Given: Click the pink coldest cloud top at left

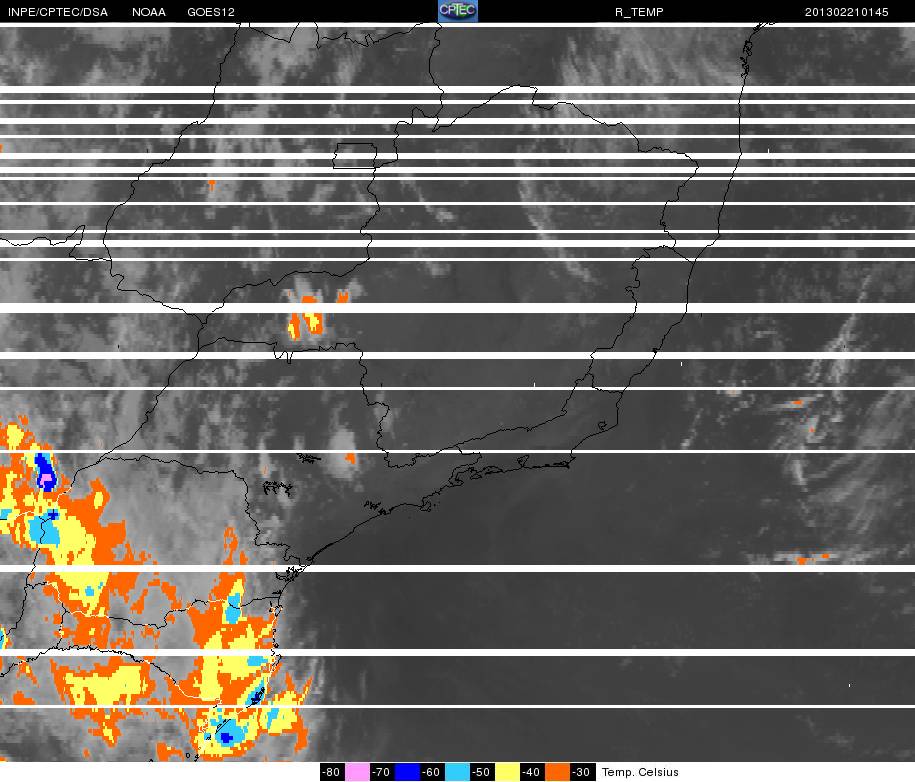Looking at the screenshot, I should pos(46,481).
